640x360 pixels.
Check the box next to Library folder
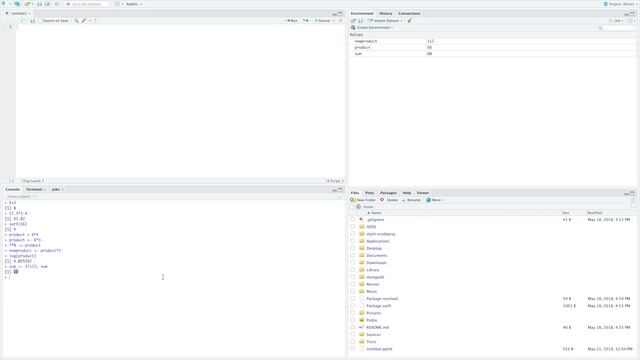pos(353,270)
